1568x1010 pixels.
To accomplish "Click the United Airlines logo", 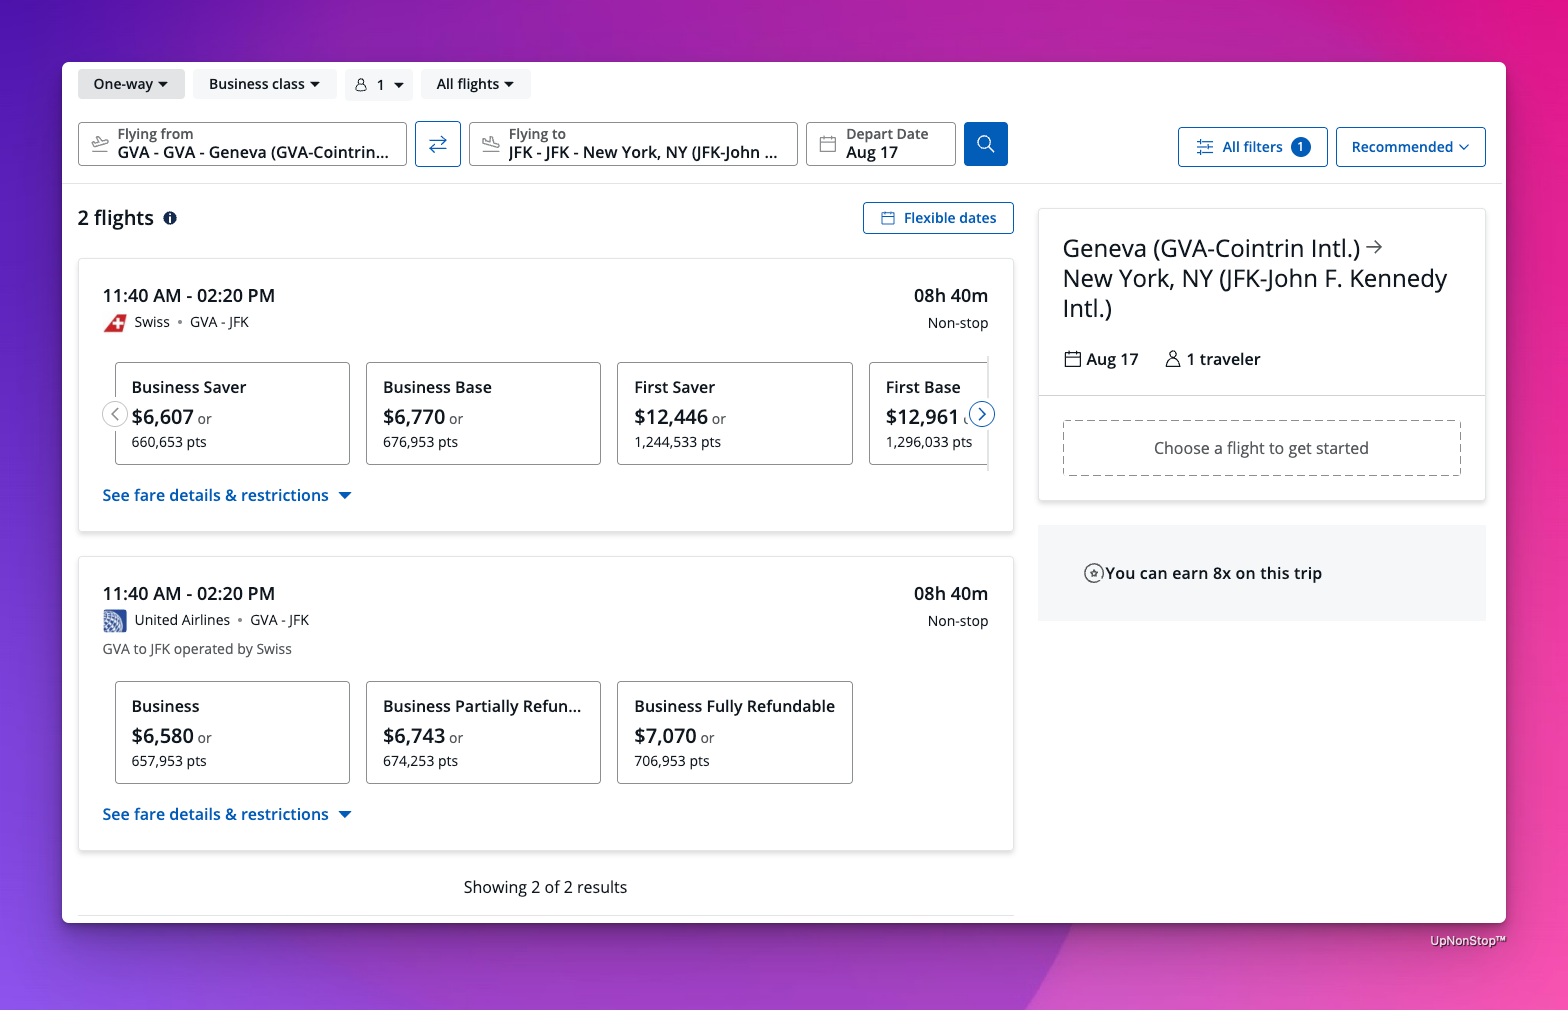I will [x=115, y=621].
